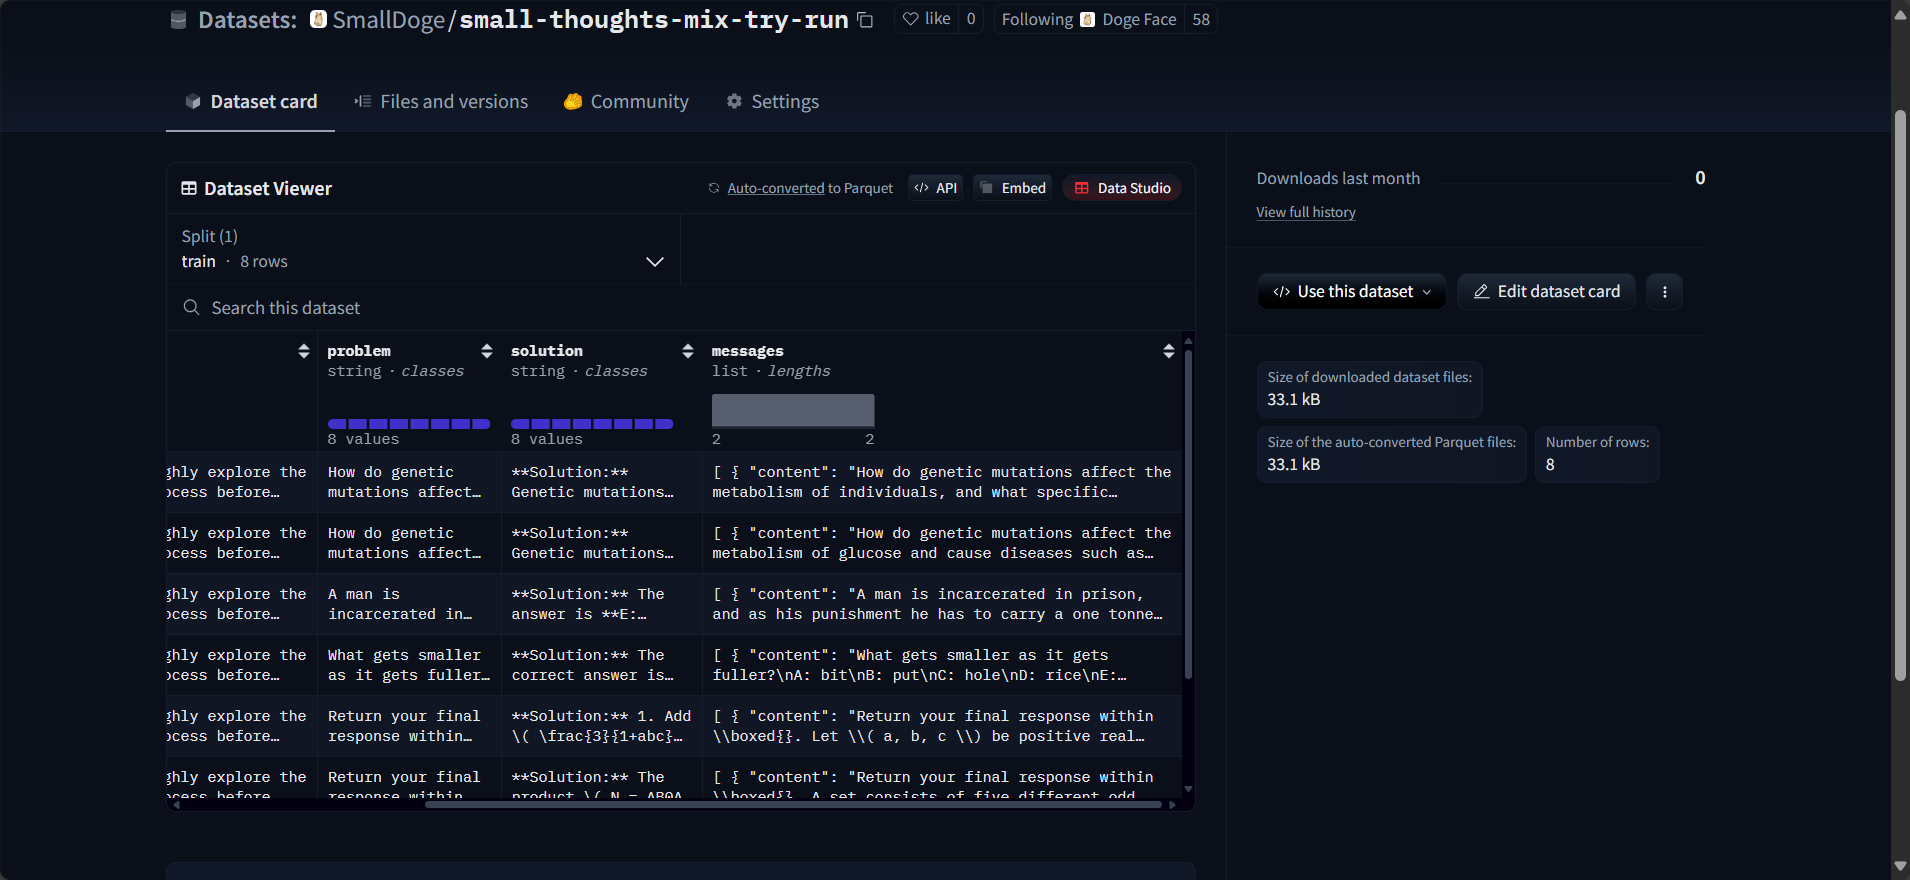Click the page scroll-down arrow
Screen dimensions: 1910x880
(x=1900, y=866)
